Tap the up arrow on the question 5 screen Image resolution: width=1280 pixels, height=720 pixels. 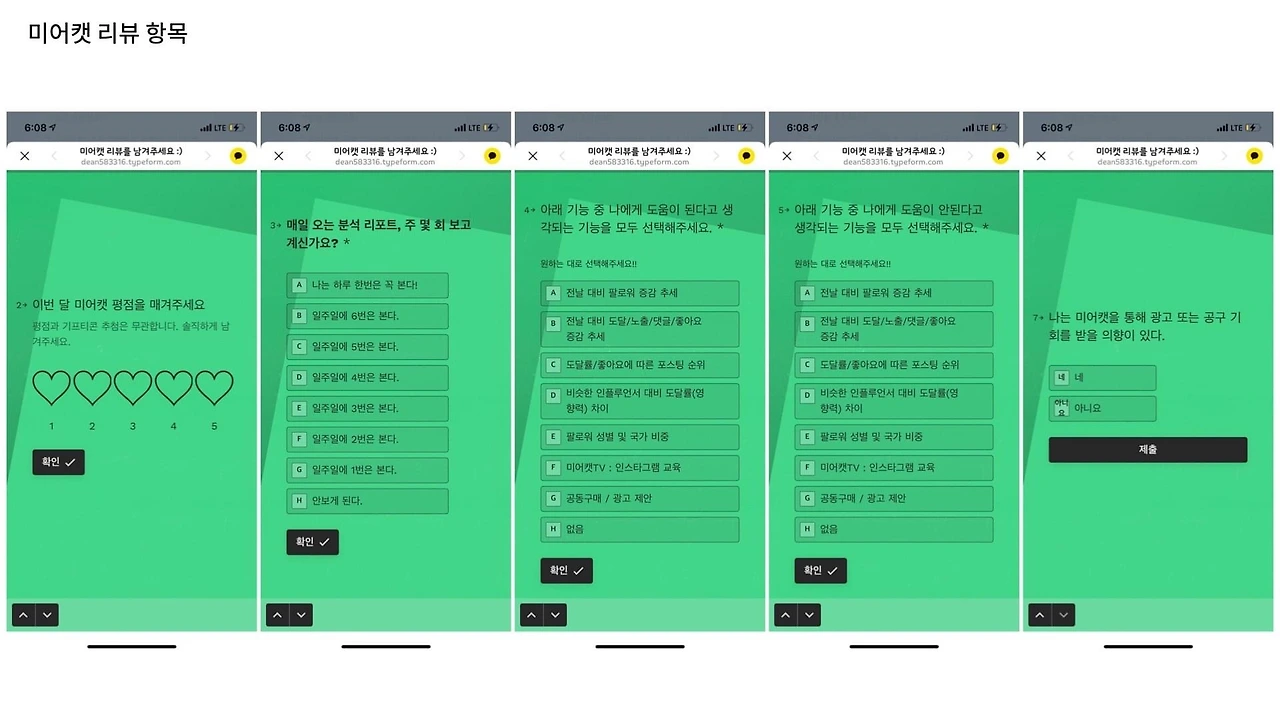[x=785, y=615]
